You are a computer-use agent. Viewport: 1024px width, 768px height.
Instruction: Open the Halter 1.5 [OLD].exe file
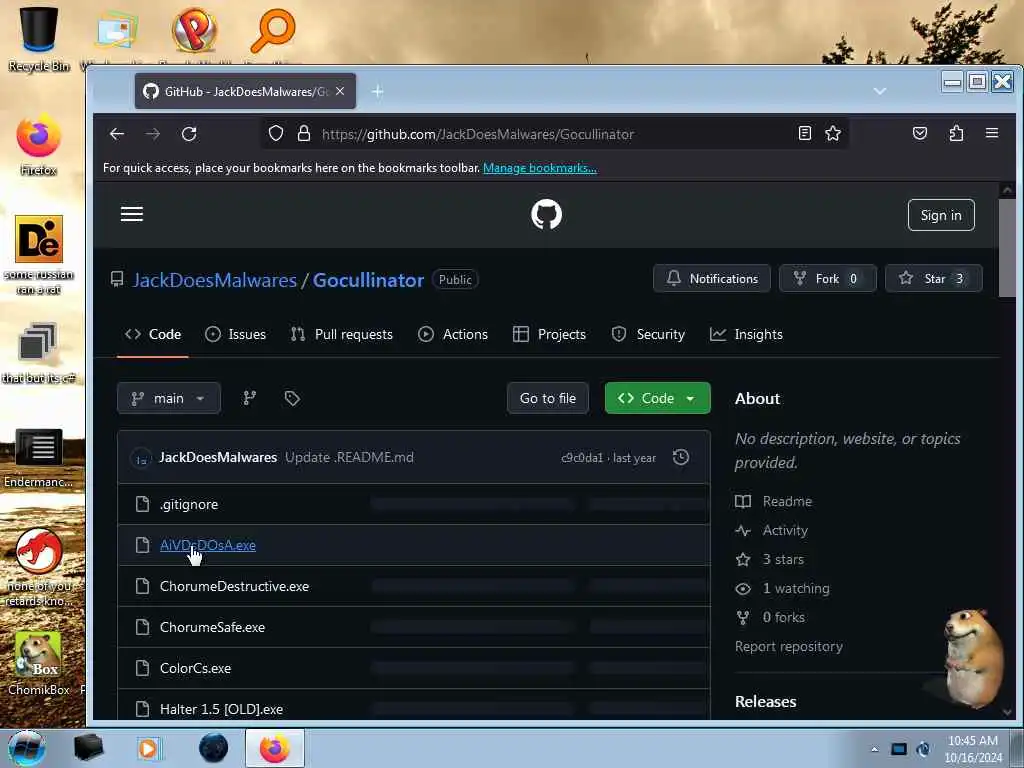(x=221, y=709)
